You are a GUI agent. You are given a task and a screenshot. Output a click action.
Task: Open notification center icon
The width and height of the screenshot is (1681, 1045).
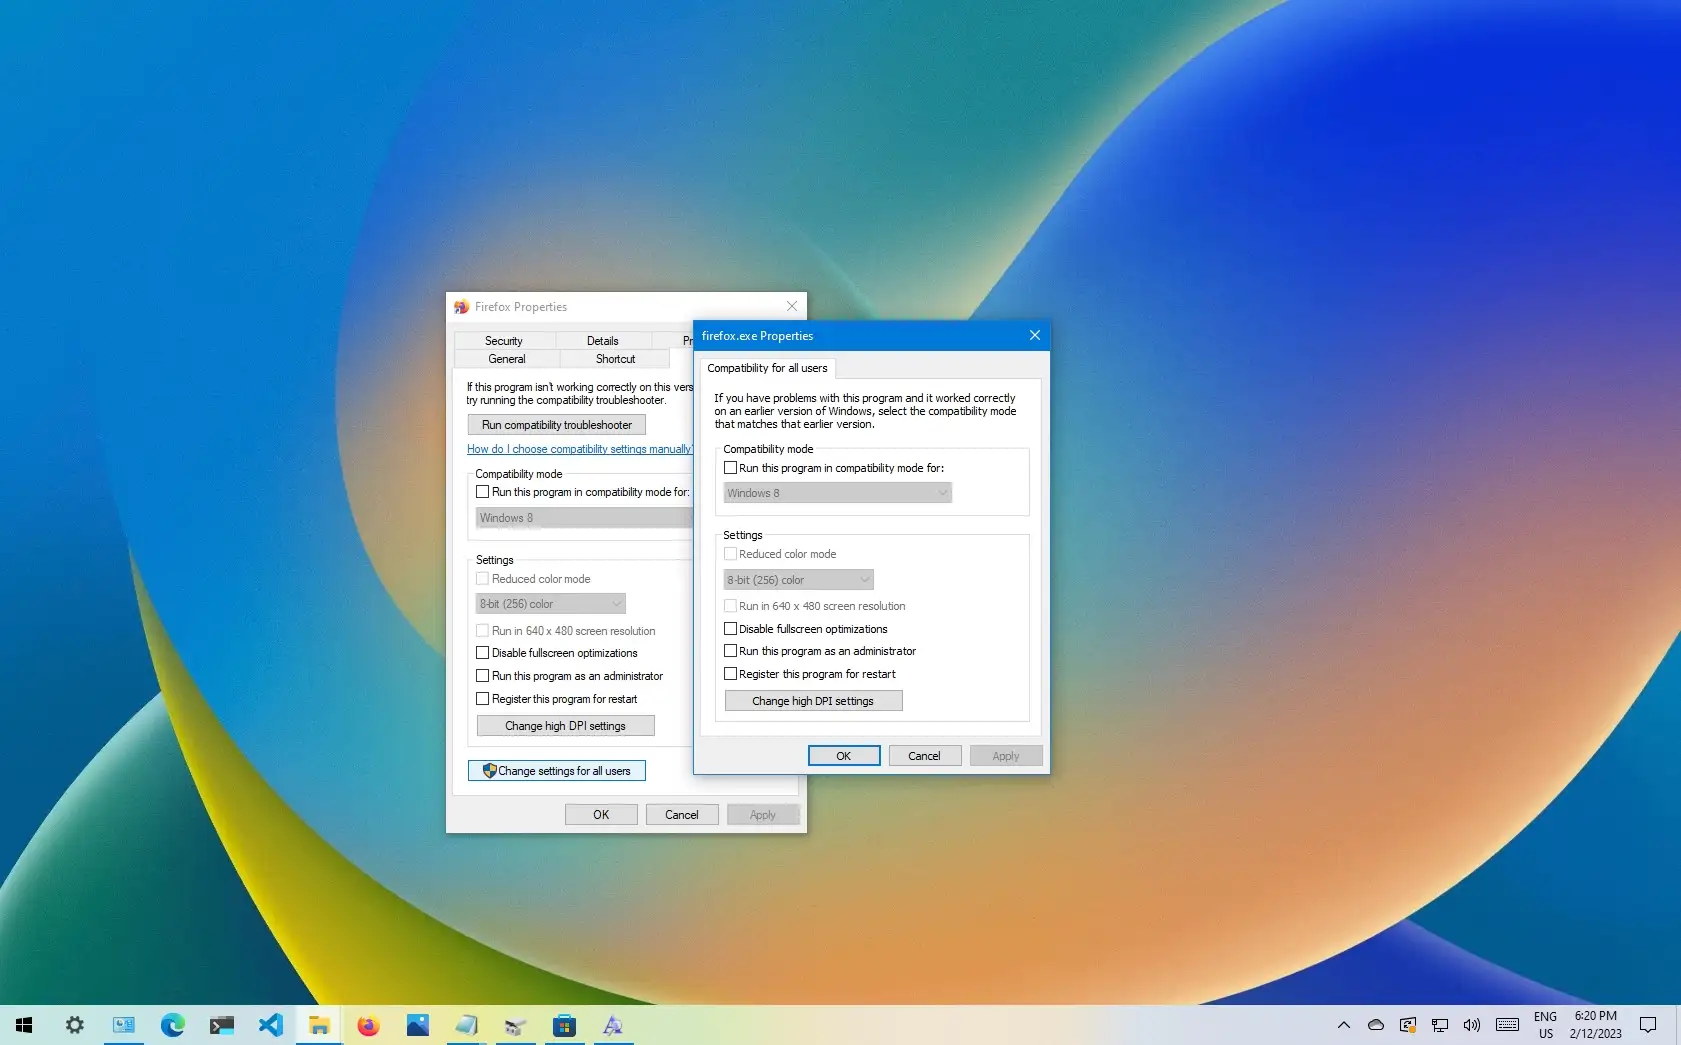tap(1648, 1025)
